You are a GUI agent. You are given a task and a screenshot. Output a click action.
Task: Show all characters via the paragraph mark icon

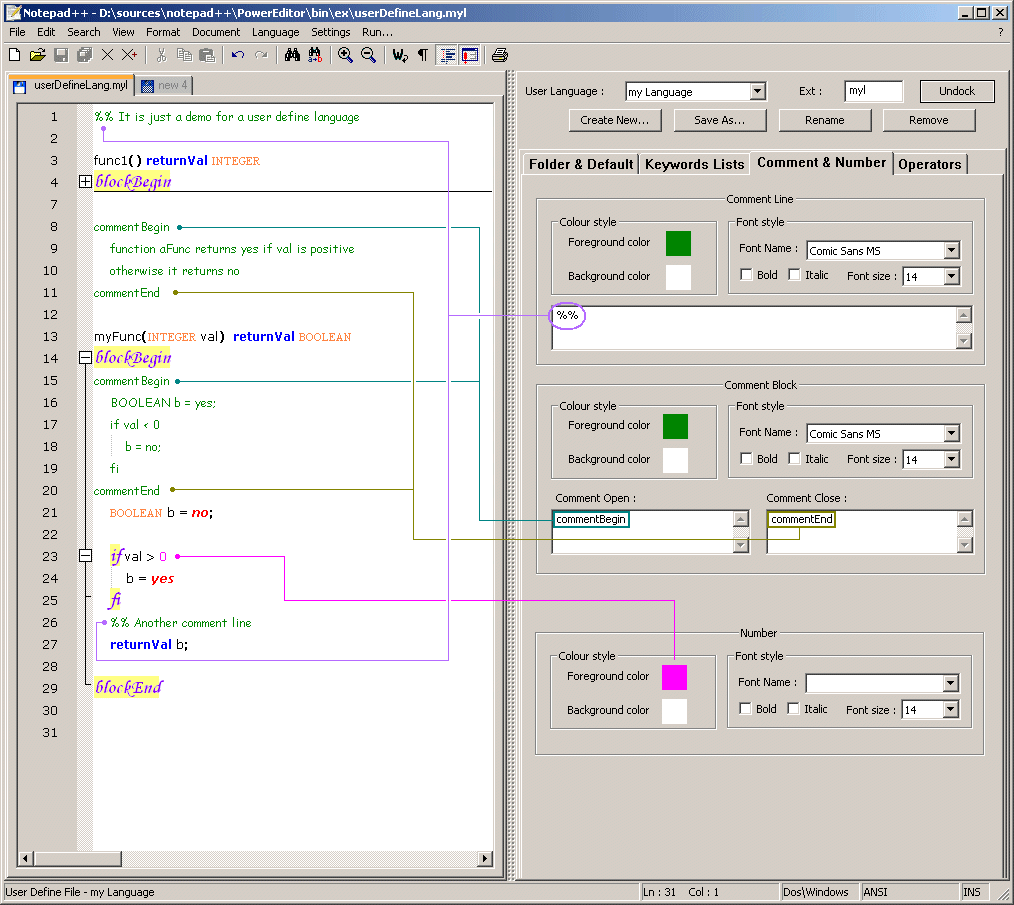click(422, 55)
